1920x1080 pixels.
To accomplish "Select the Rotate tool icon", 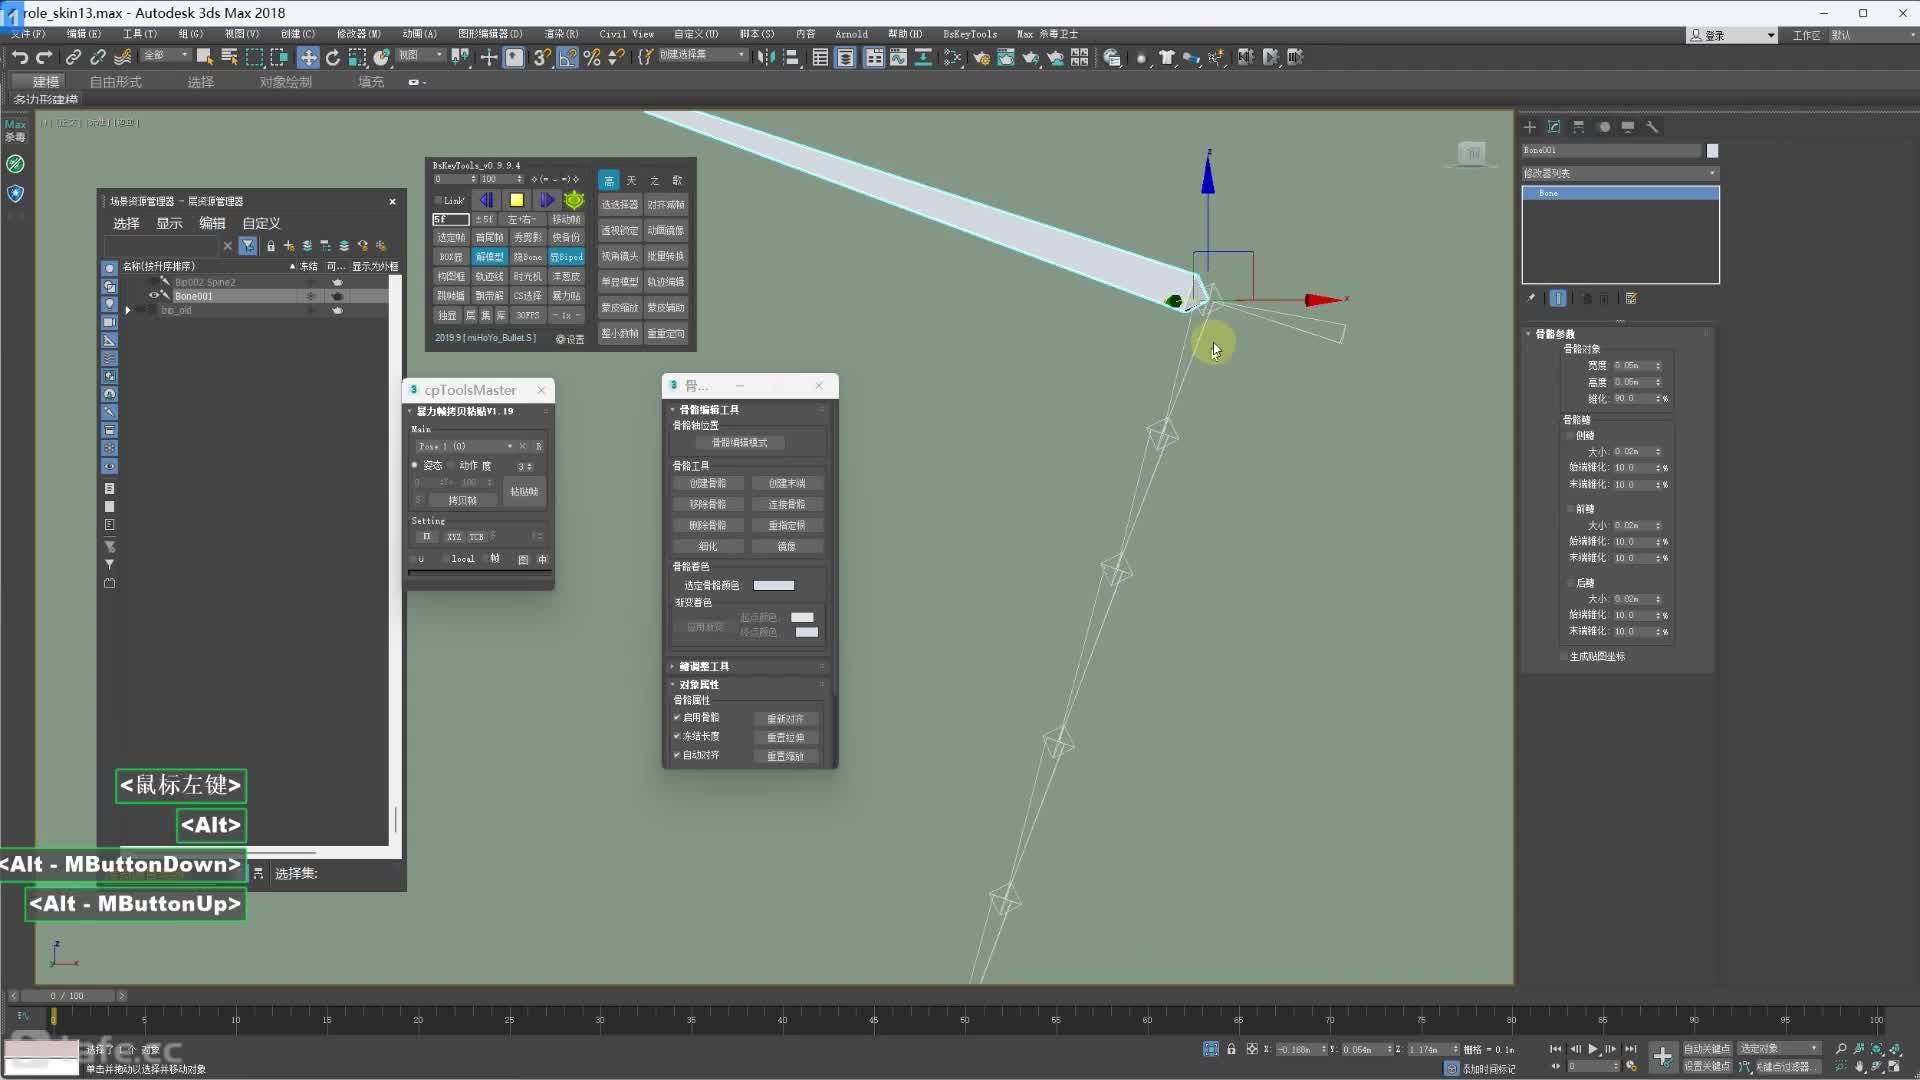I will coord(333,58).
